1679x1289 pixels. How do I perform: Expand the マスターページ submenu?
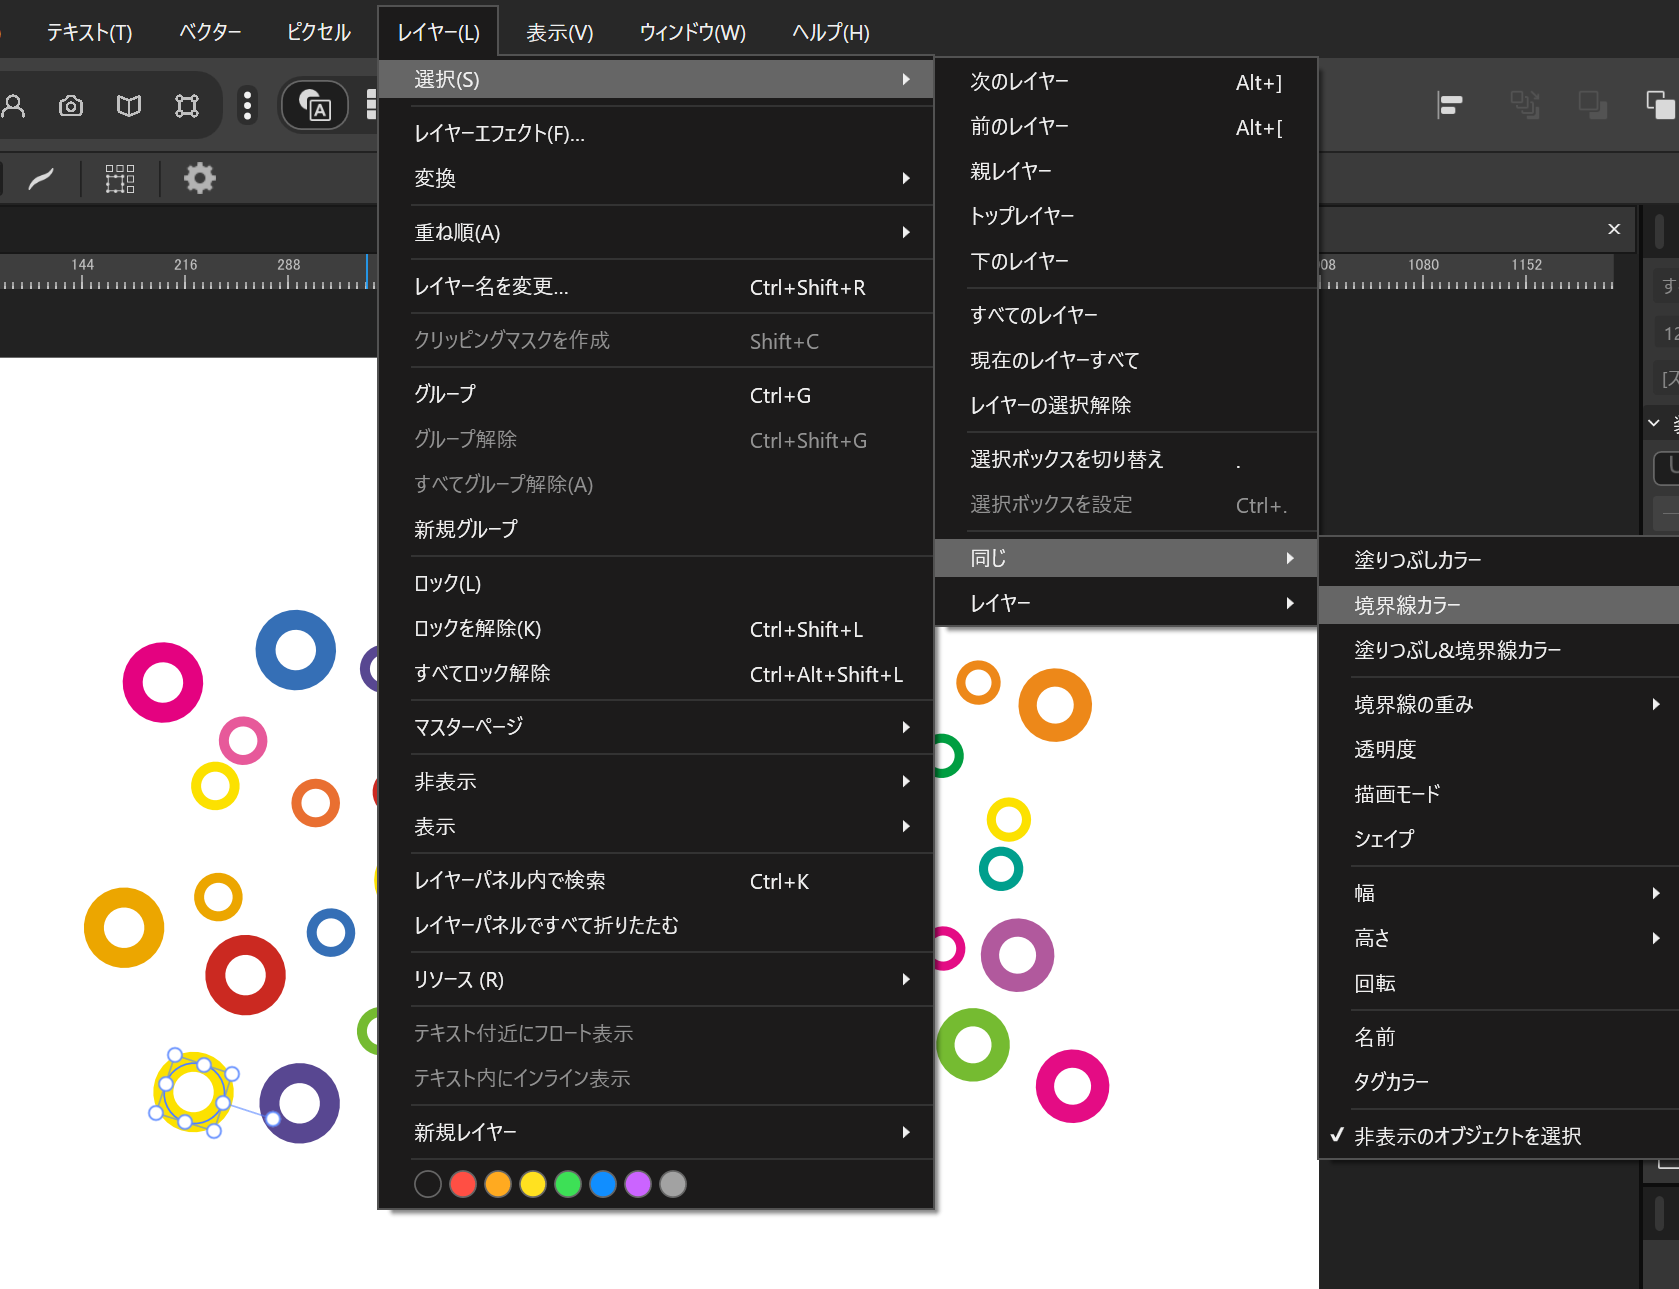(656, 727)
